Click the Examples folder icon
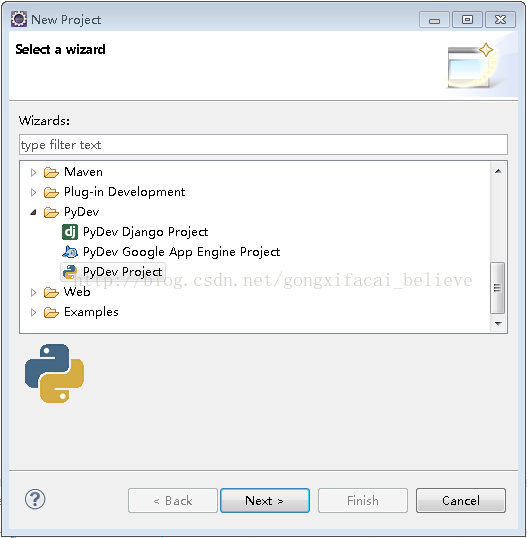The image size is (527, 538). [51, 312]
